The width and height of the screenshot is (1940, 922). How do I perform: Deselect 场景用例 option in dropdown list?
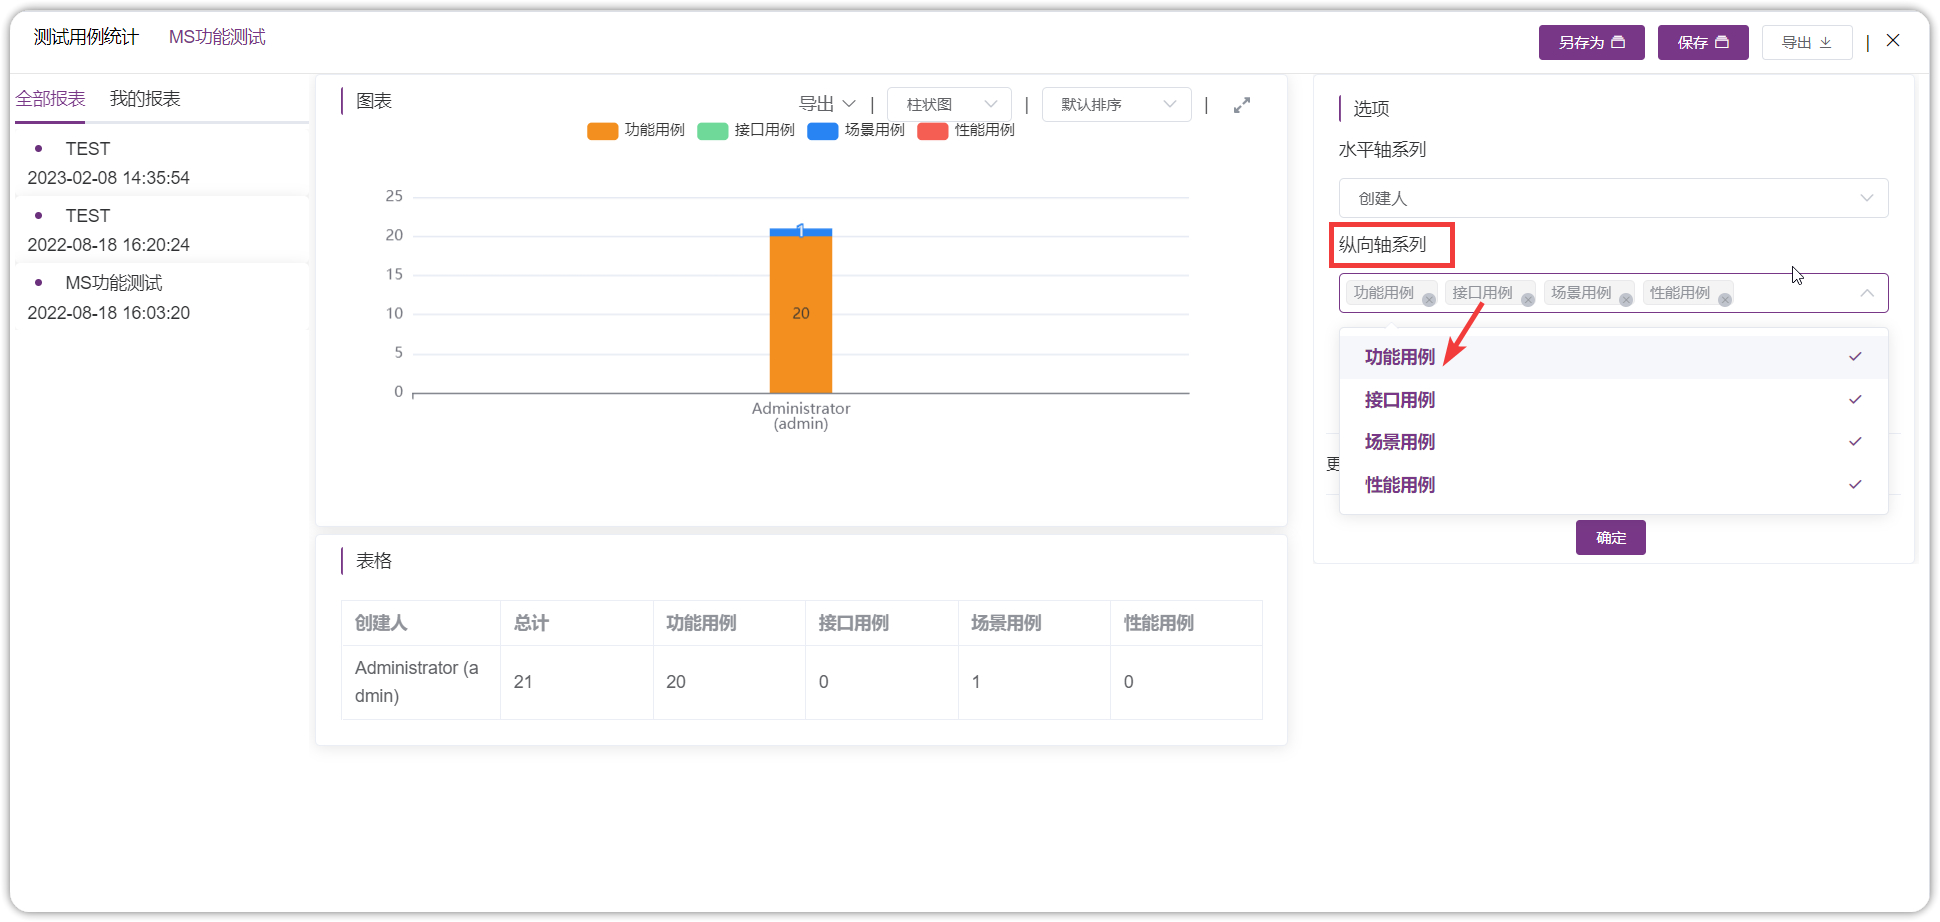(1613, 442)
